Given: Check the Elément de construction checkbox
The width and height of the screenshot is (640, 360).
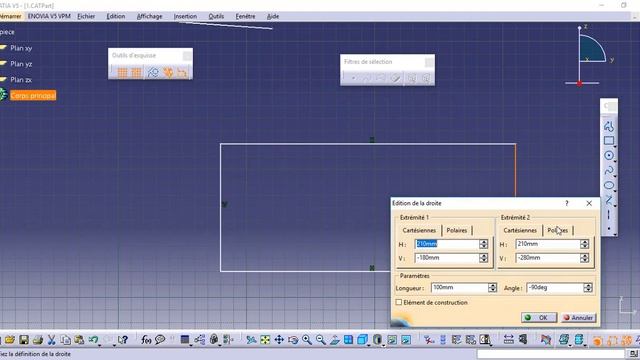Looking at the screenshot, I should coord(399,302).
